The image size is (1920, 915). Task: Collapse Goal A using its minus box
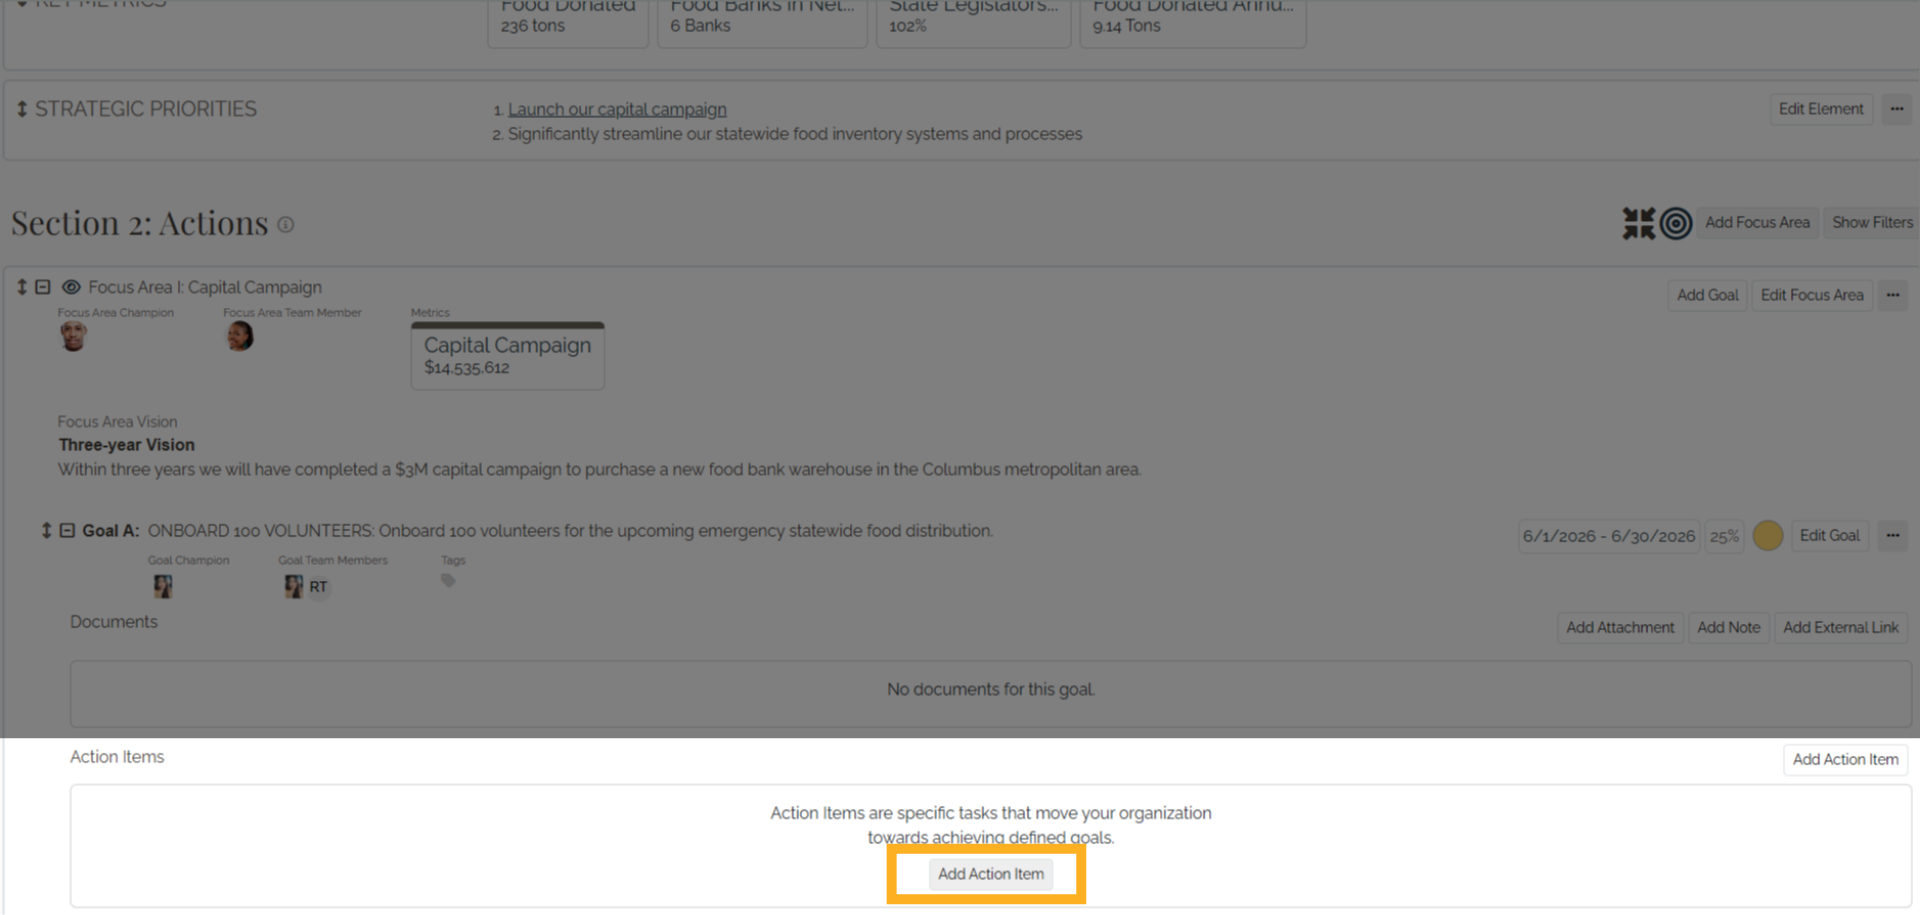click(x=67, y=531)
